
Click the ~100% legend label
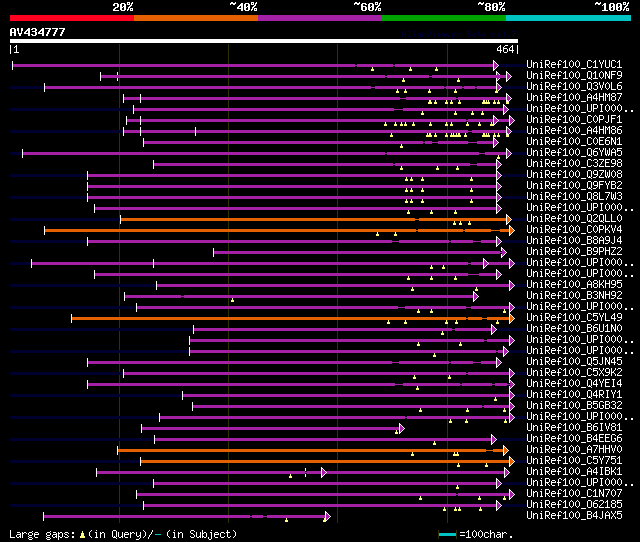(x=612, y=7)
